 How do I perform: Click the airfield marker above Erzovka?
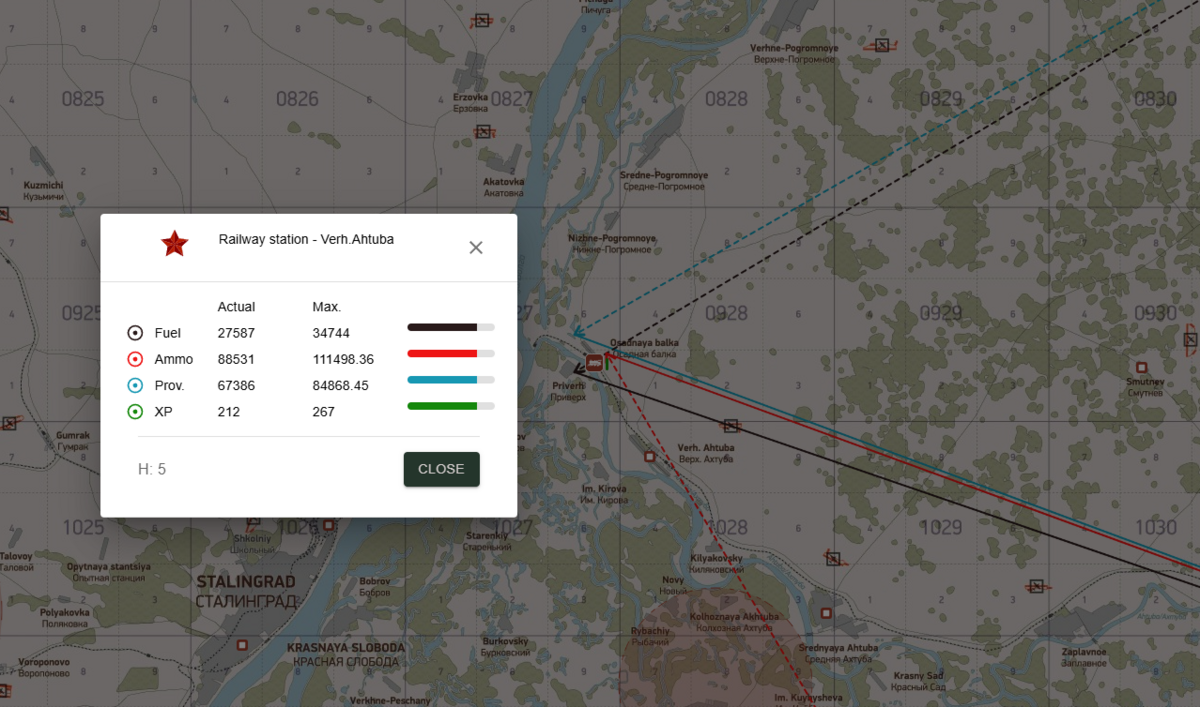(x=483, y=19)
